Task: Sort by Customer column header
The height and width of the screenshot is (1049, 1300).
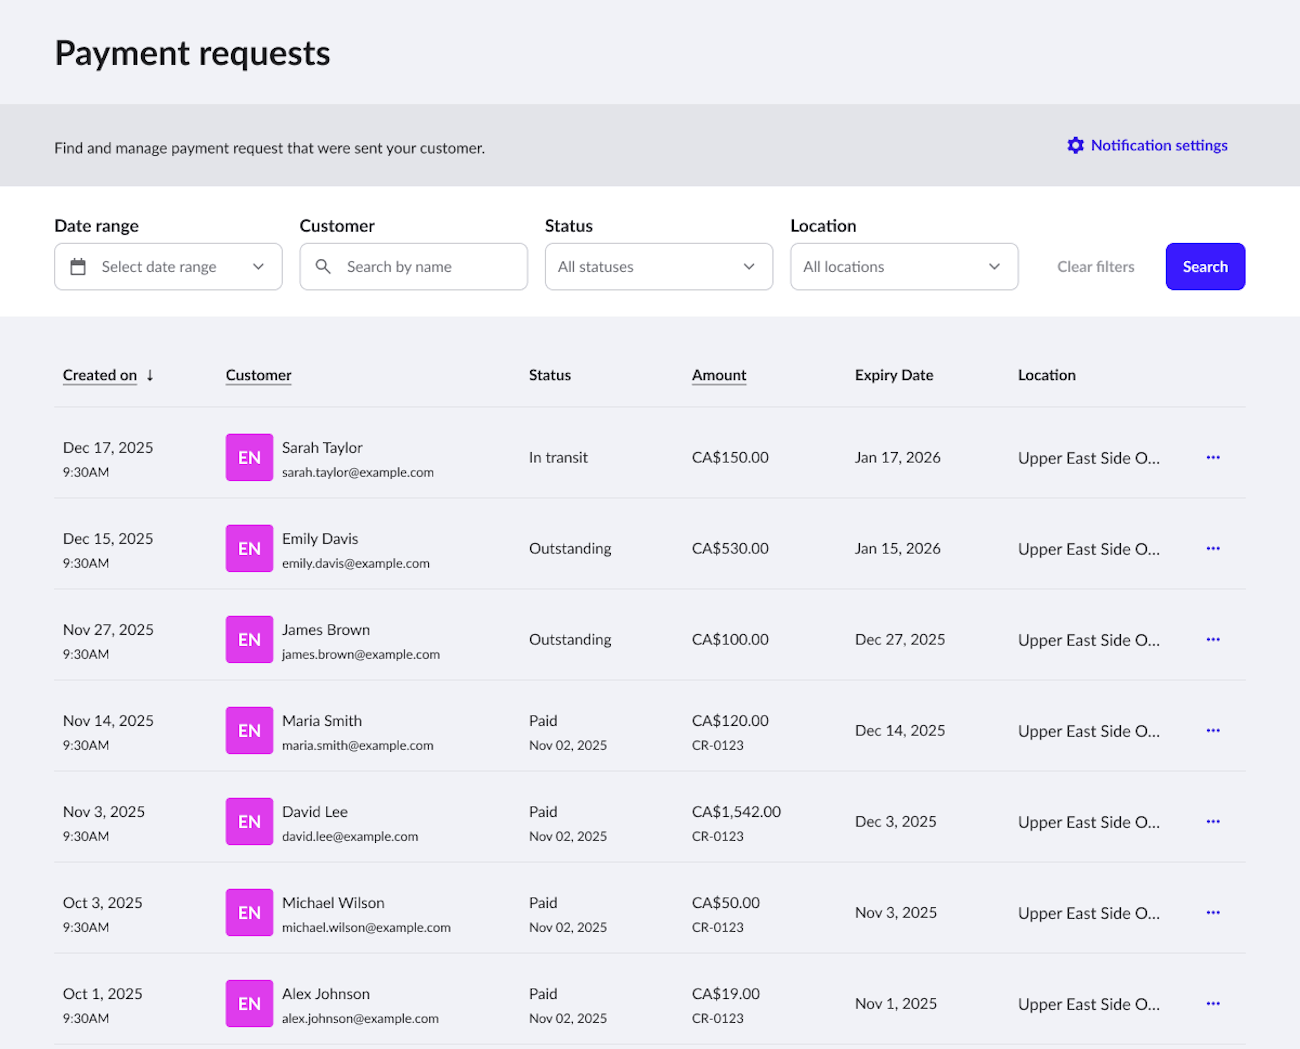Action: point(259,375)
